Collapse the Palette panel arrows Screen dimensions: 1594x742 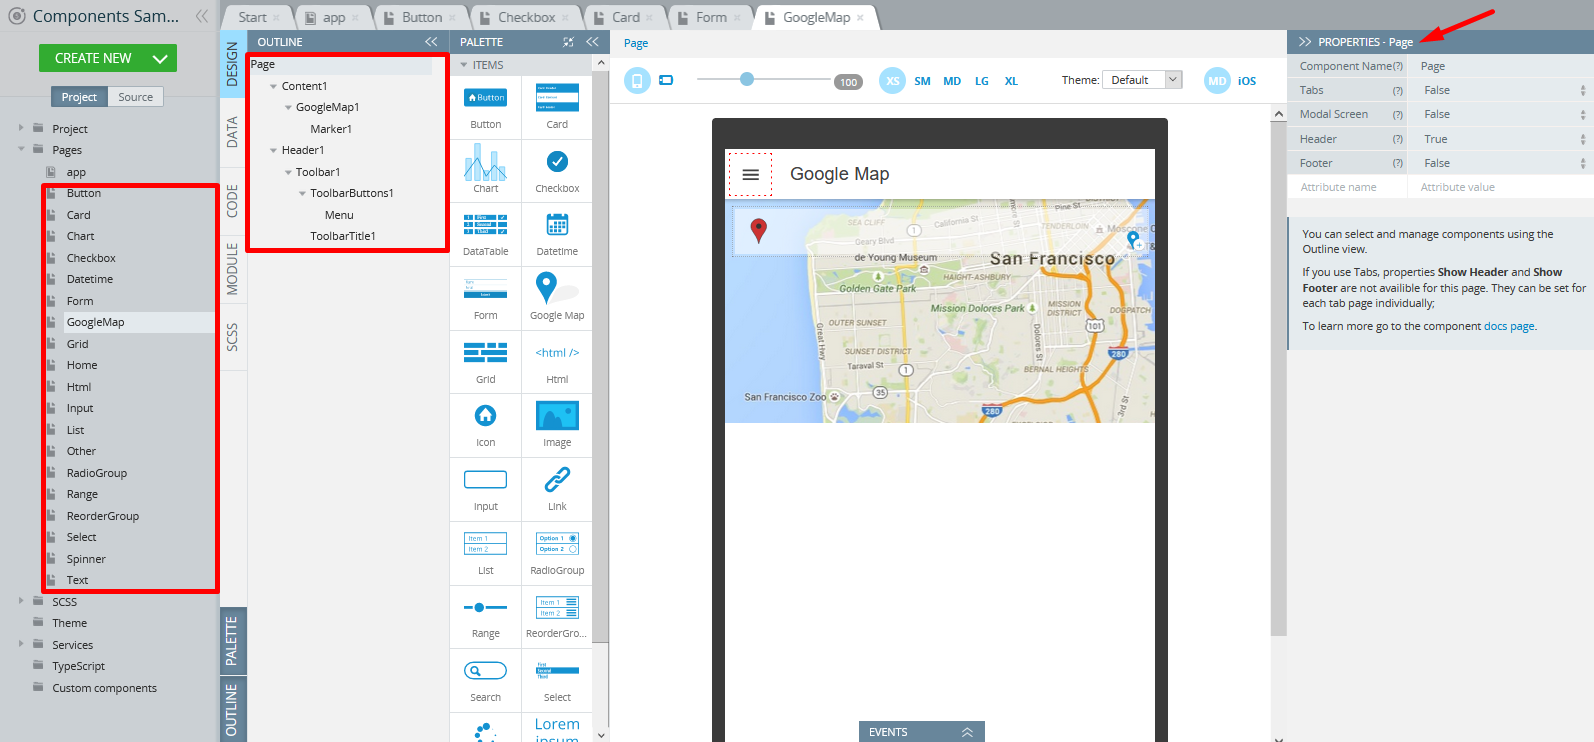(x=592, y=42)
